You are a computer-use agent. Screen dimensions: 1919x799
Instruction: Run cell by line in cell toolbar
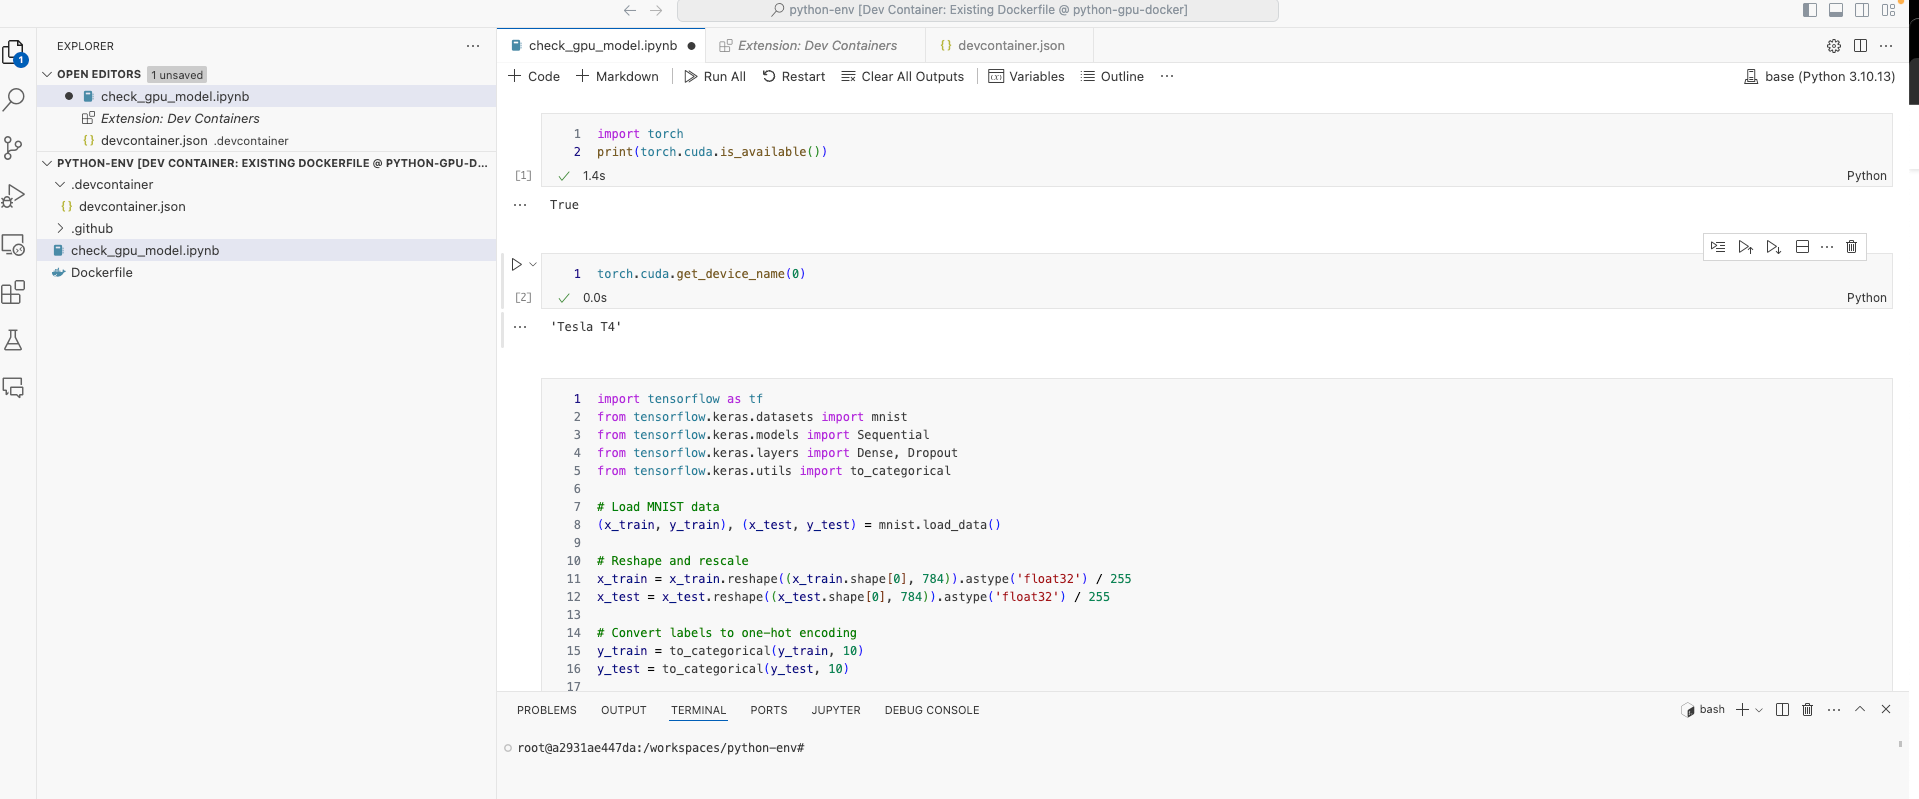[x=1718, y=247]
